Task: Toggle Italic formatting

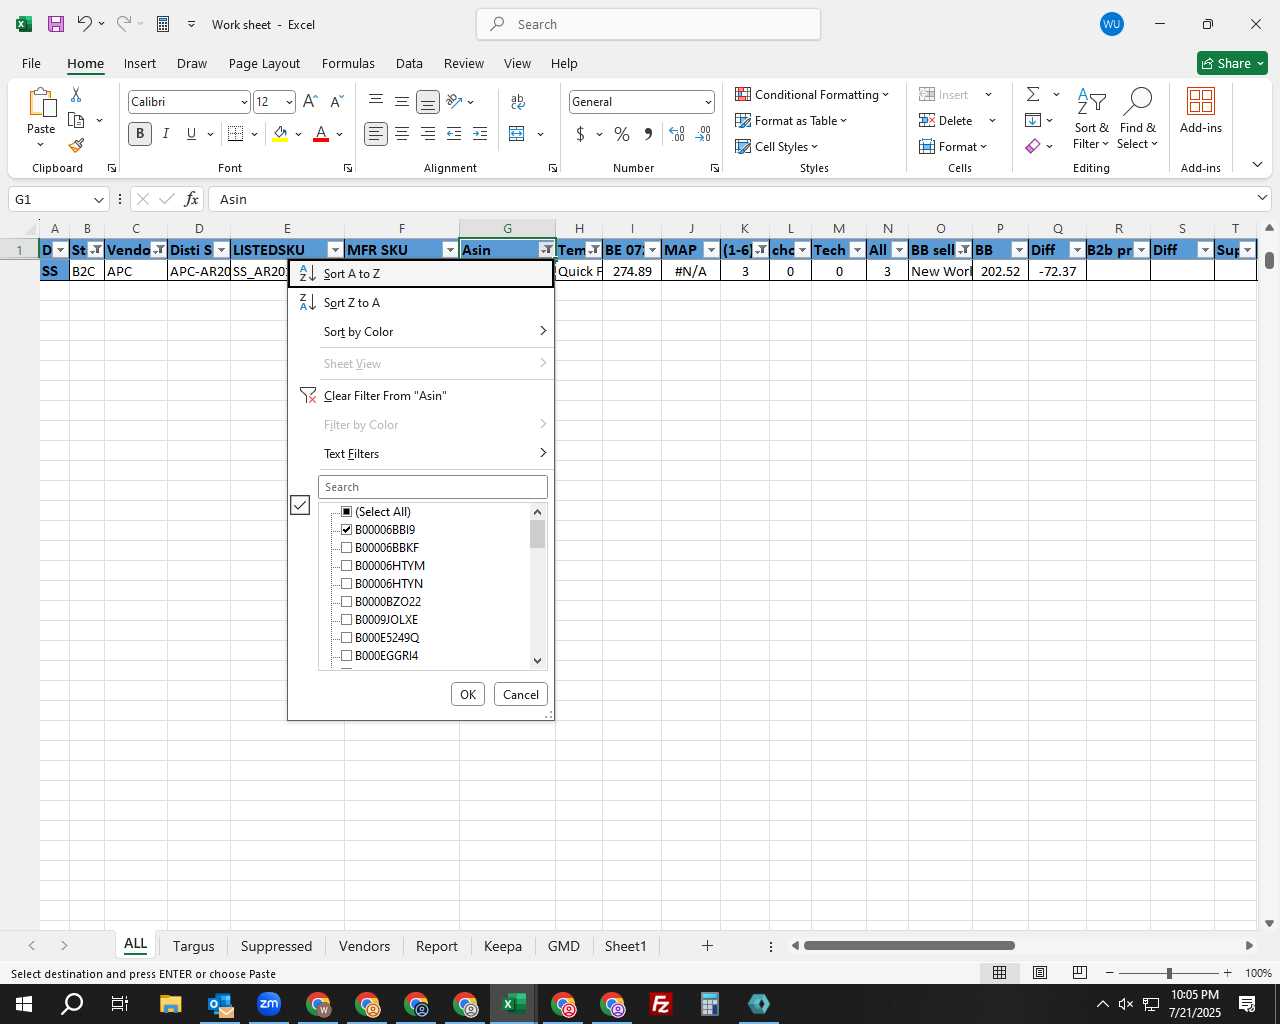Action: [x=165, y=133]
